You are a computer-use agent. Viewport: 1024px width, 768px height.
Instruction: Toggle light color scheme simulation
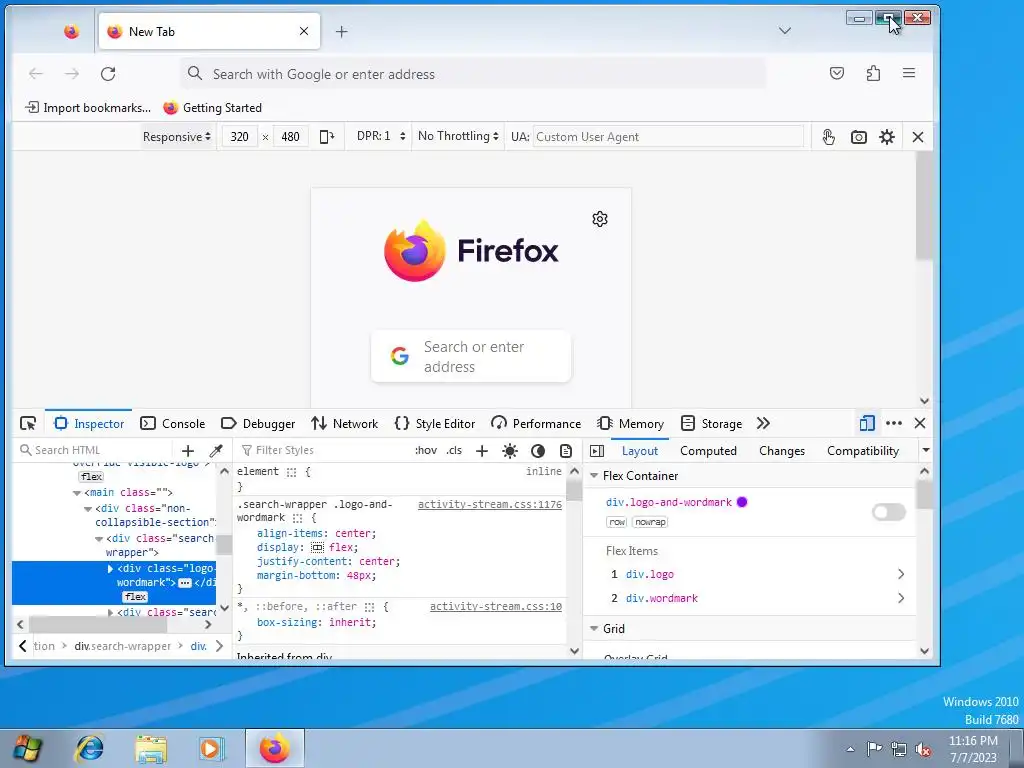[x=510, y=451]
